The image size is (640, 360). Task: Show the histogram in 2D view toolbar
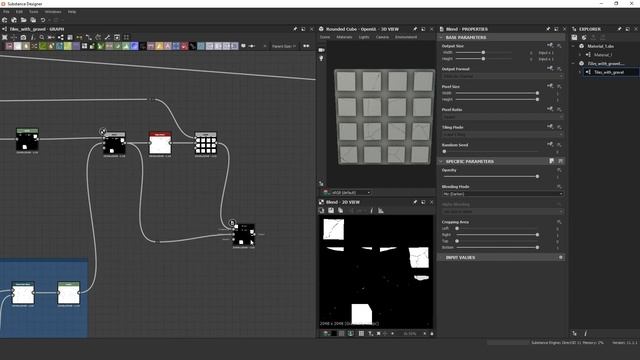(x=381, y=211)
